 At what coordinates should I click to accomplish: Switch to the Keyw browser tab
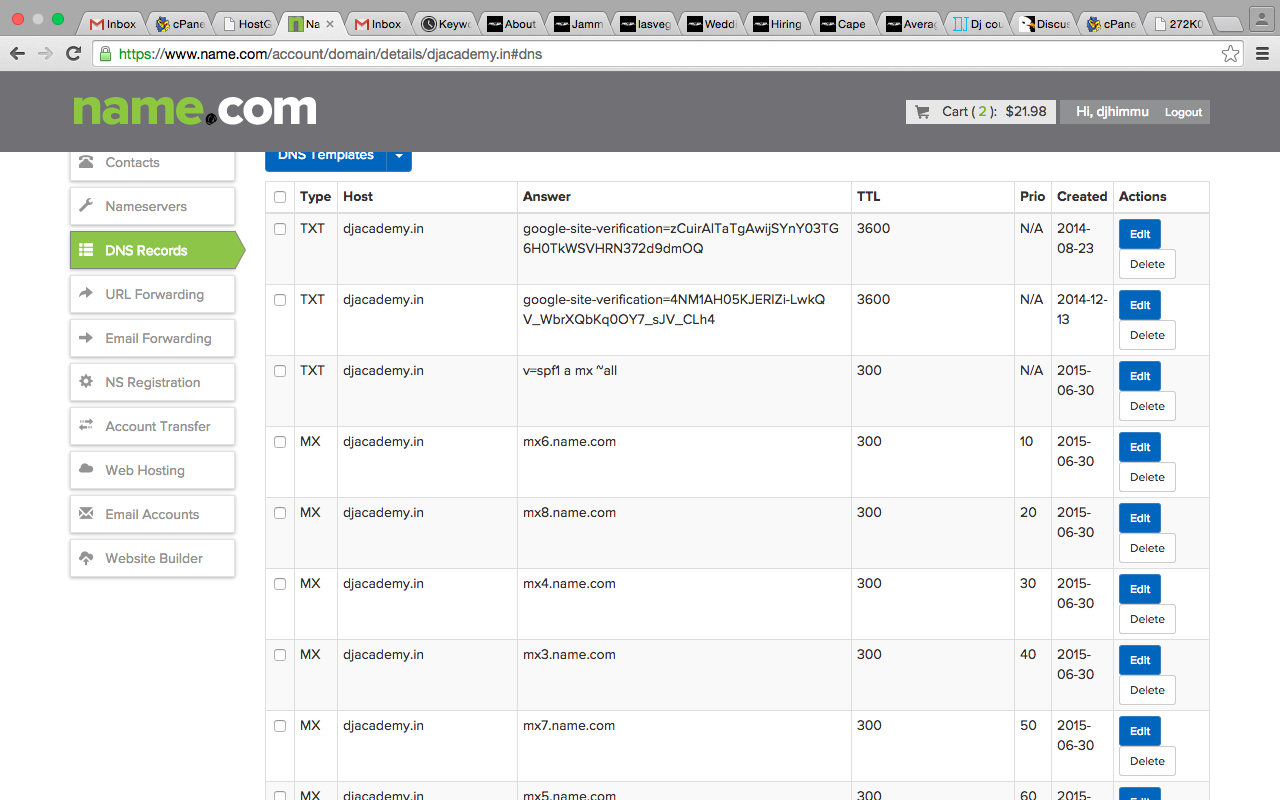[446, 23]
